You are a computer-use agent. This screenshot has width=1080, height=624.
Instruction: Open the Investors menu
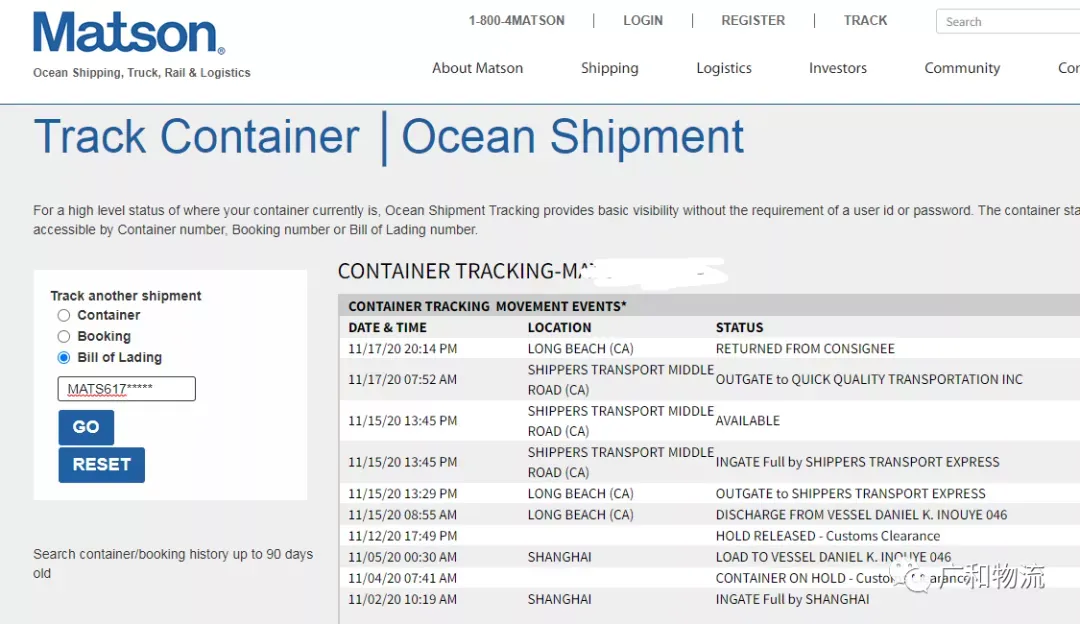pyautogui.click(x=838, y=68)
